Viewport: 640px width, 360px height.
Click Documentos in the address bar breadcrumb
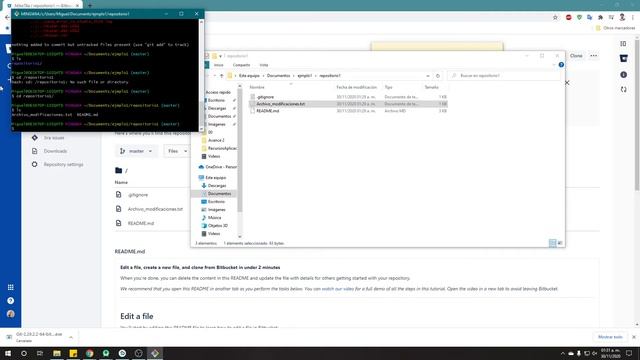click(278, 76)
